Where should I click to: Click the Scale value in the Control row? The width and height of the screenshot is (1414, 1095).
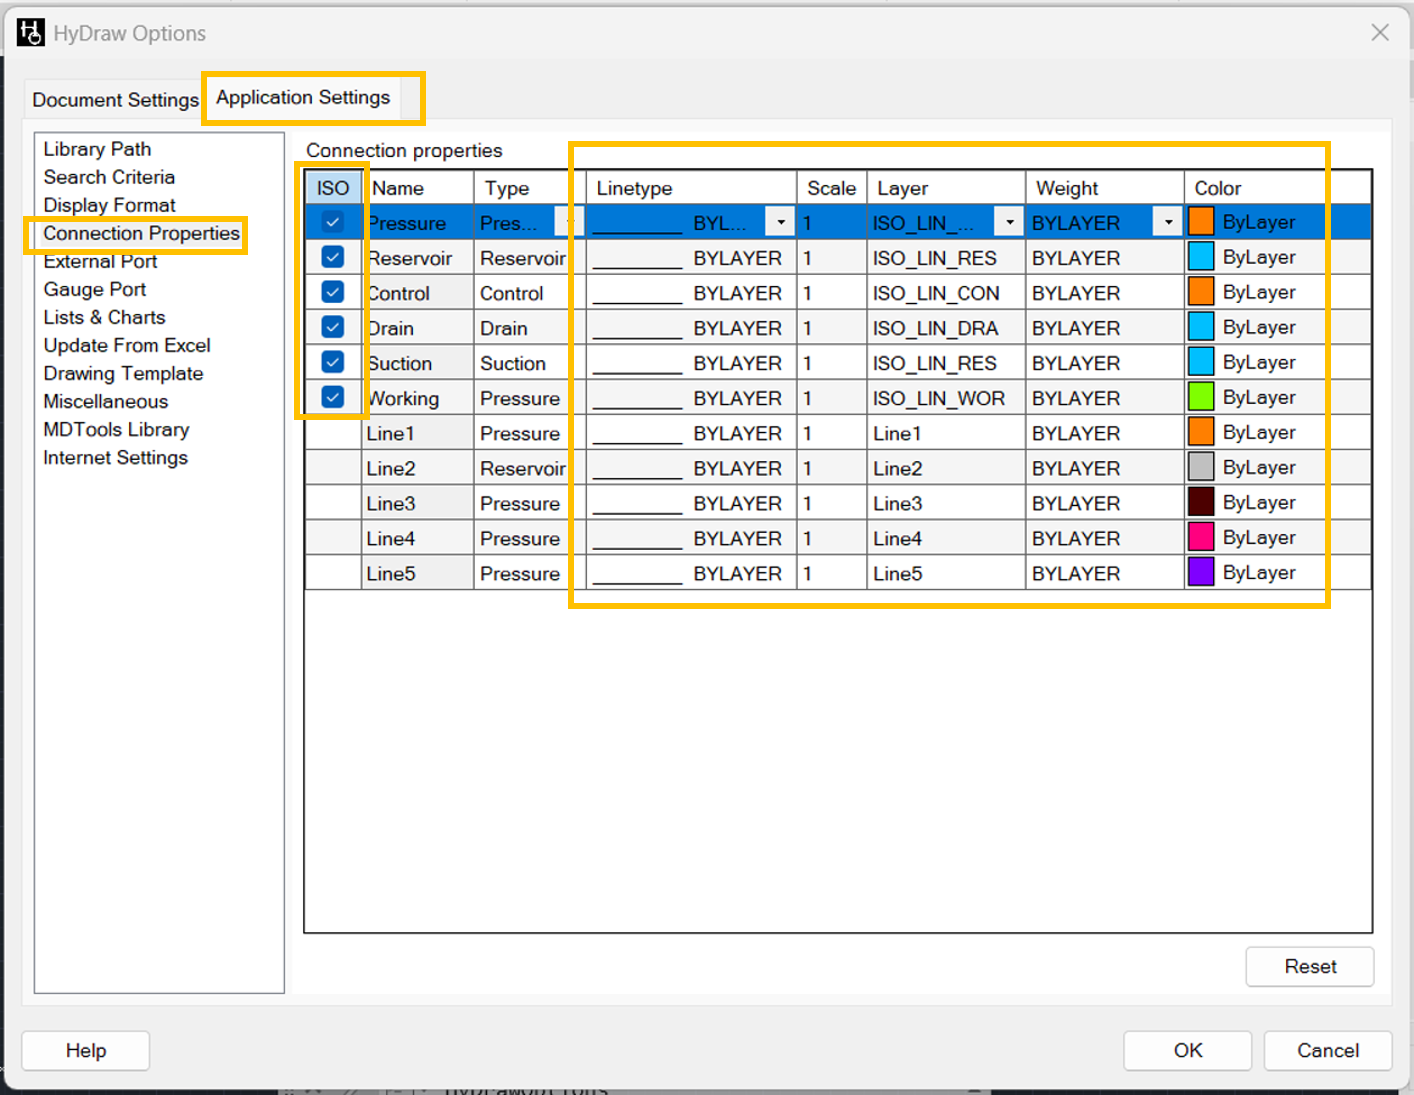832,293
